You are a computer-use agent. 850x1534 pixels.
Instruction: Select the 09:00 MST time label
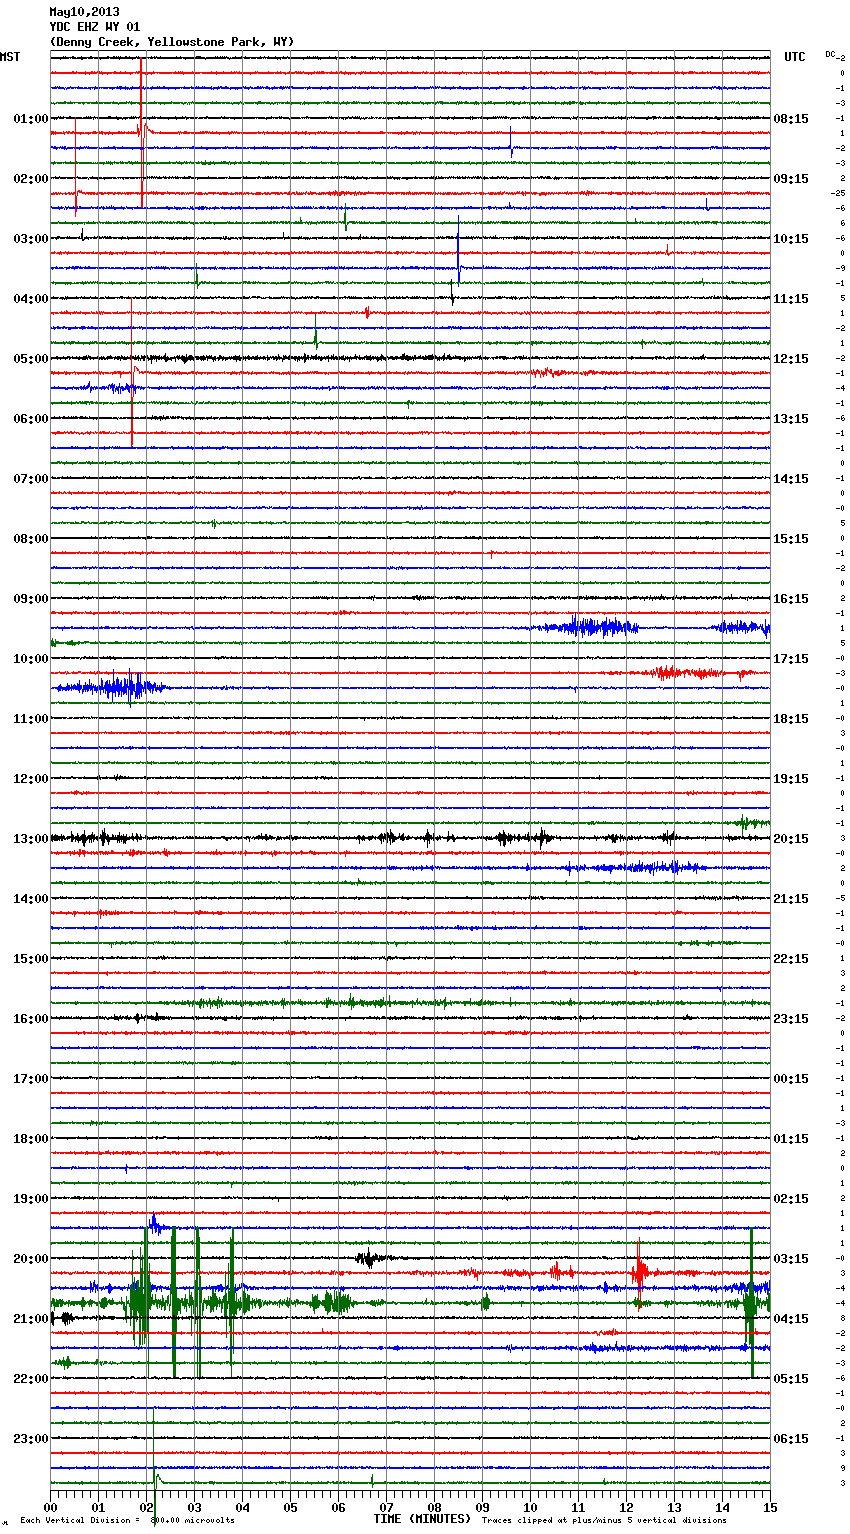(31, 599)
